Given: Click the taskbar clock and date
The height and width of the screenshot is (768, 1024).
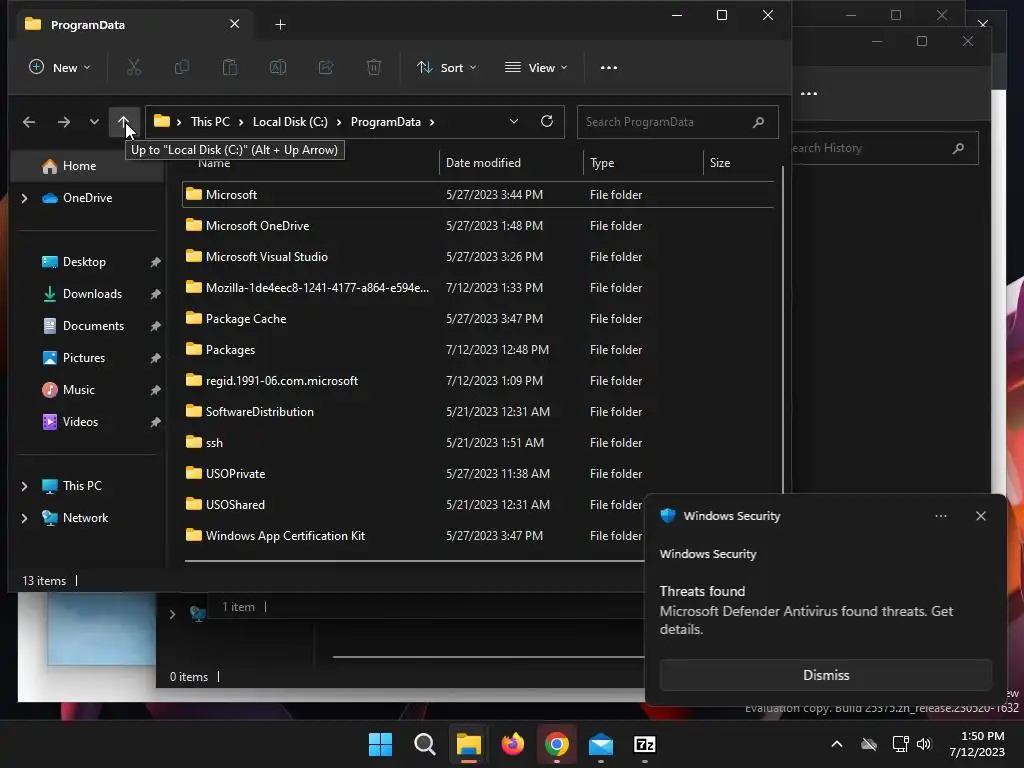Looking at the screenshot, I should (977, 744).
